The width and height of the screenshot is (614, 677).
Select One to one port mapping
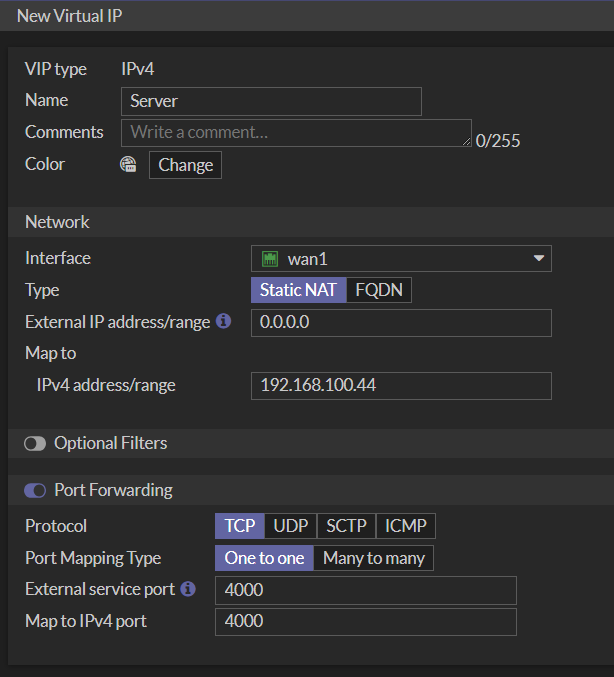(264, 558)
